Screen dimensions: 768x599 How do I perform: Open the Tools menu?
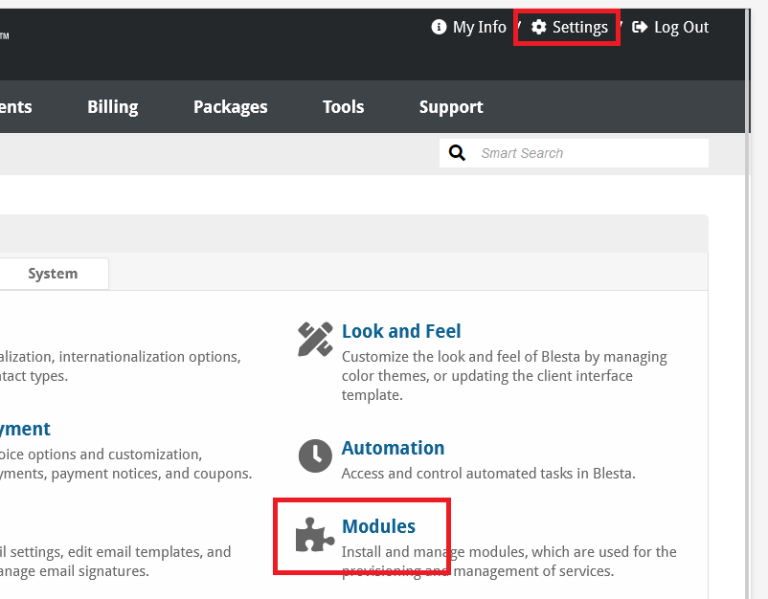coord(343,107)
